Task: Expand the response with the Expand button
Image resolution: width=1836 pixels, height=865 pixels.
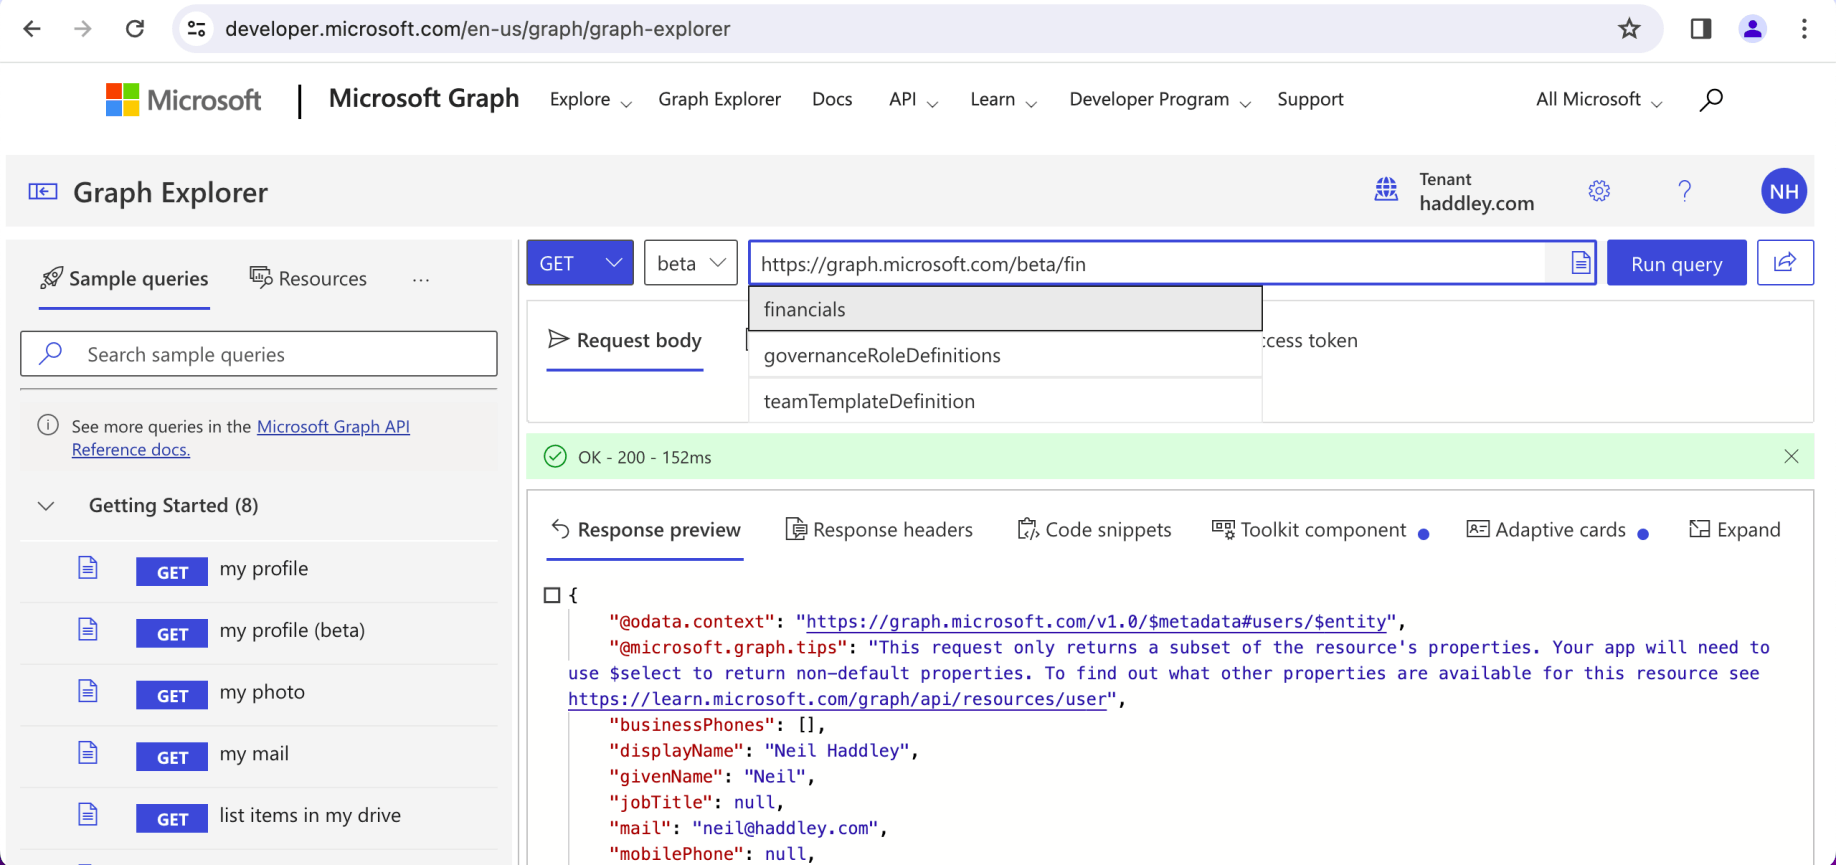Action: (x=1735, y=530)
